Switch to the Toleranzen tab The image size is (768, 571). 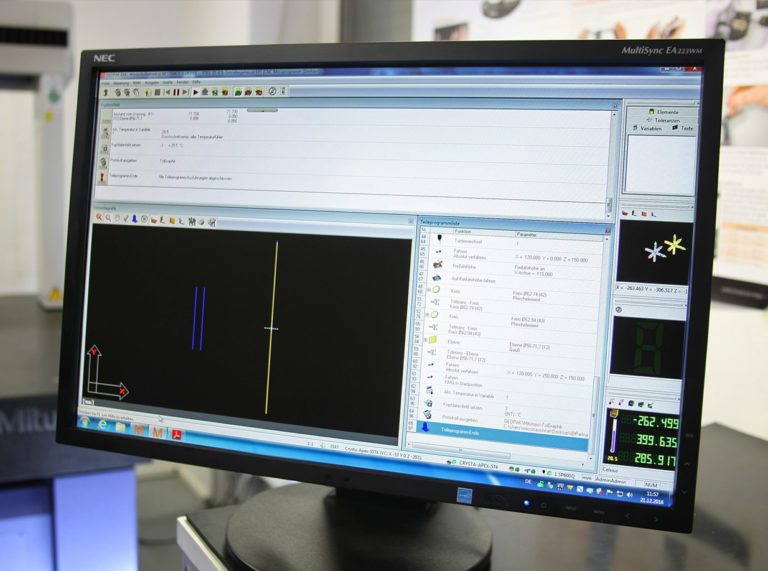[x=664, y=120]
